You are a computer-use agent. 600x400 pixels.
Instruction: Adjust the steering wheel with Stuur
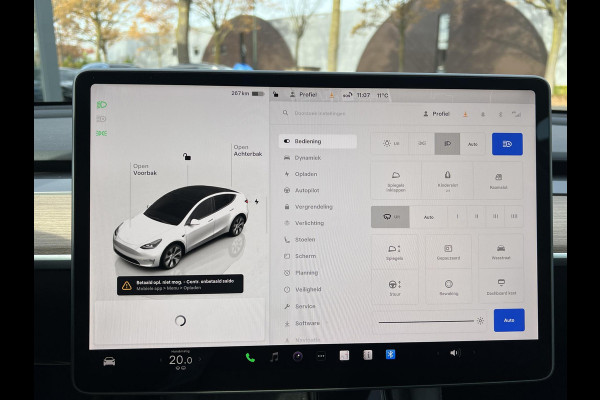395,287
